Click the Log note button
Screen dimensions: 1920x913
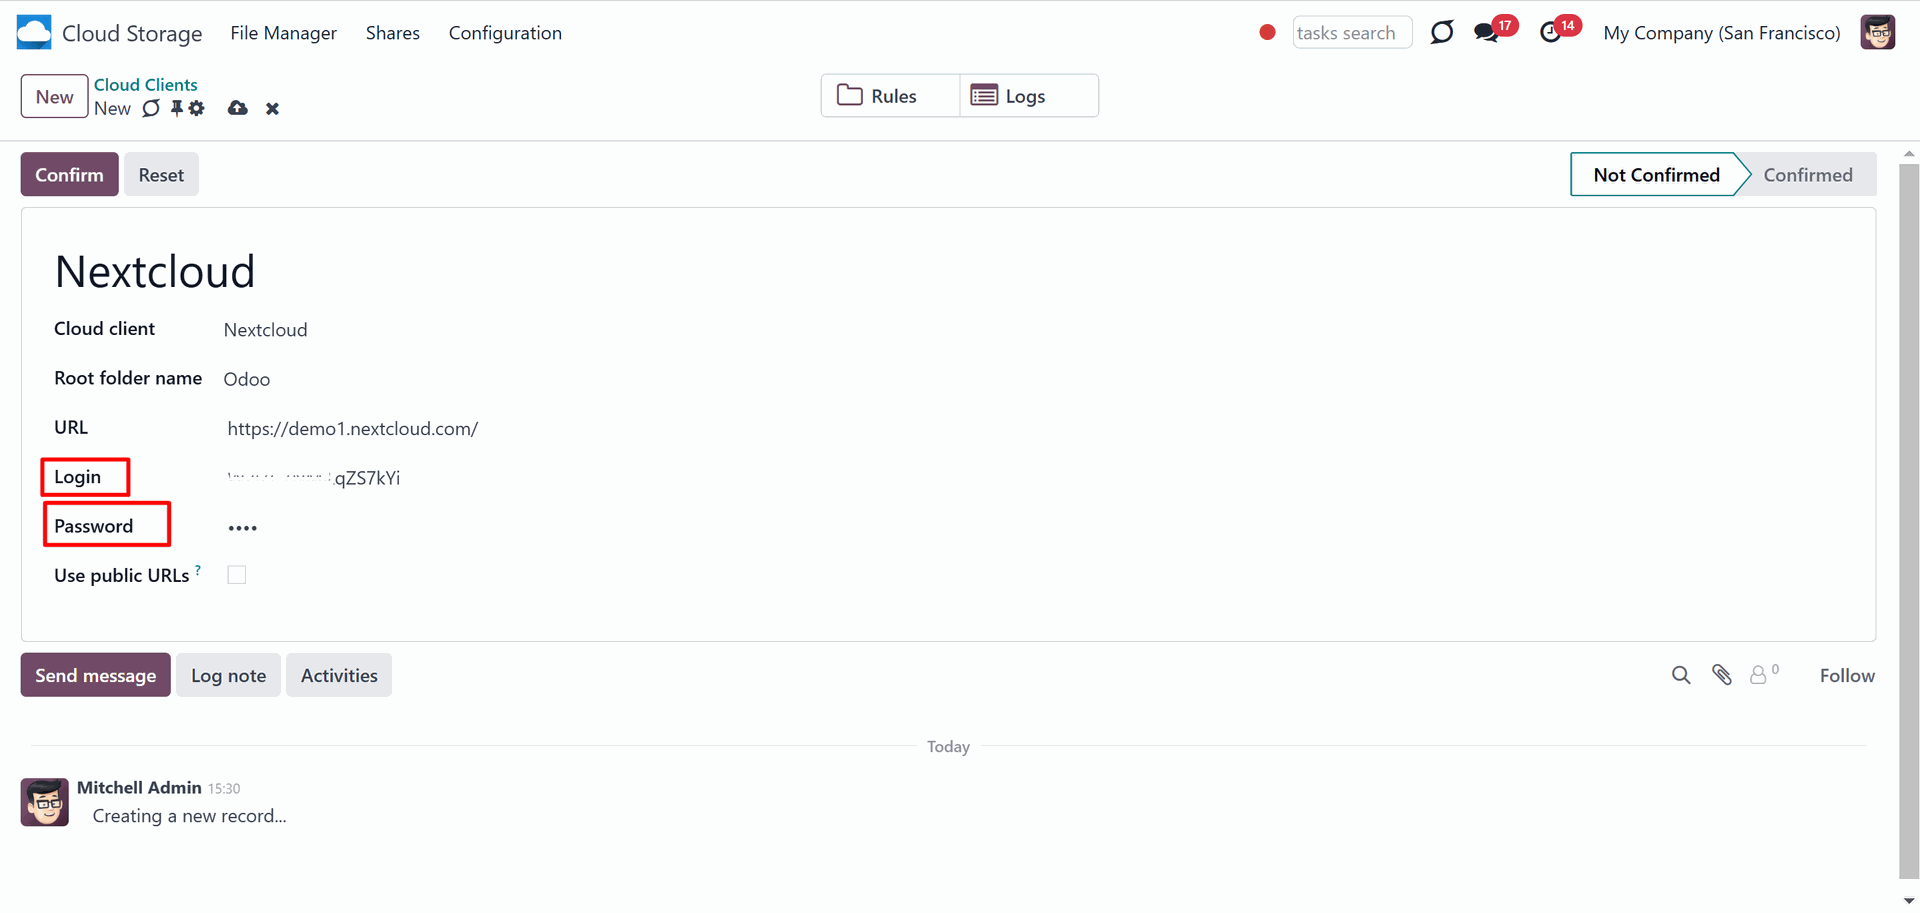coord(229,675)
